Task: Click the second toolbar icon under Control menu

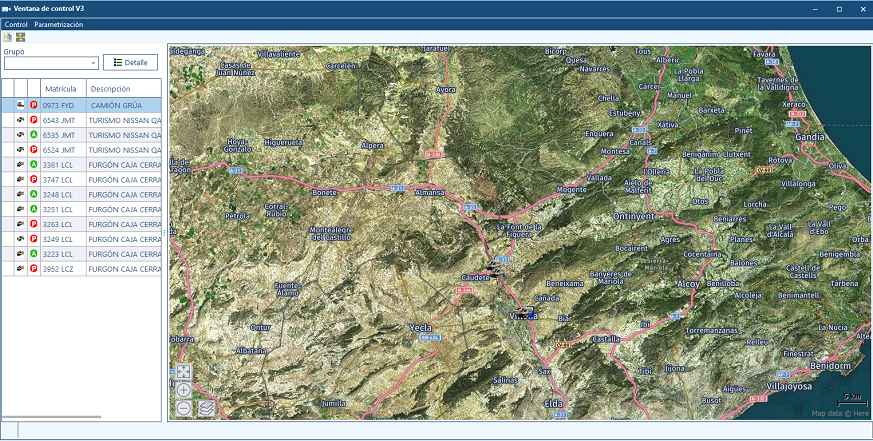Action: [21, 37]
